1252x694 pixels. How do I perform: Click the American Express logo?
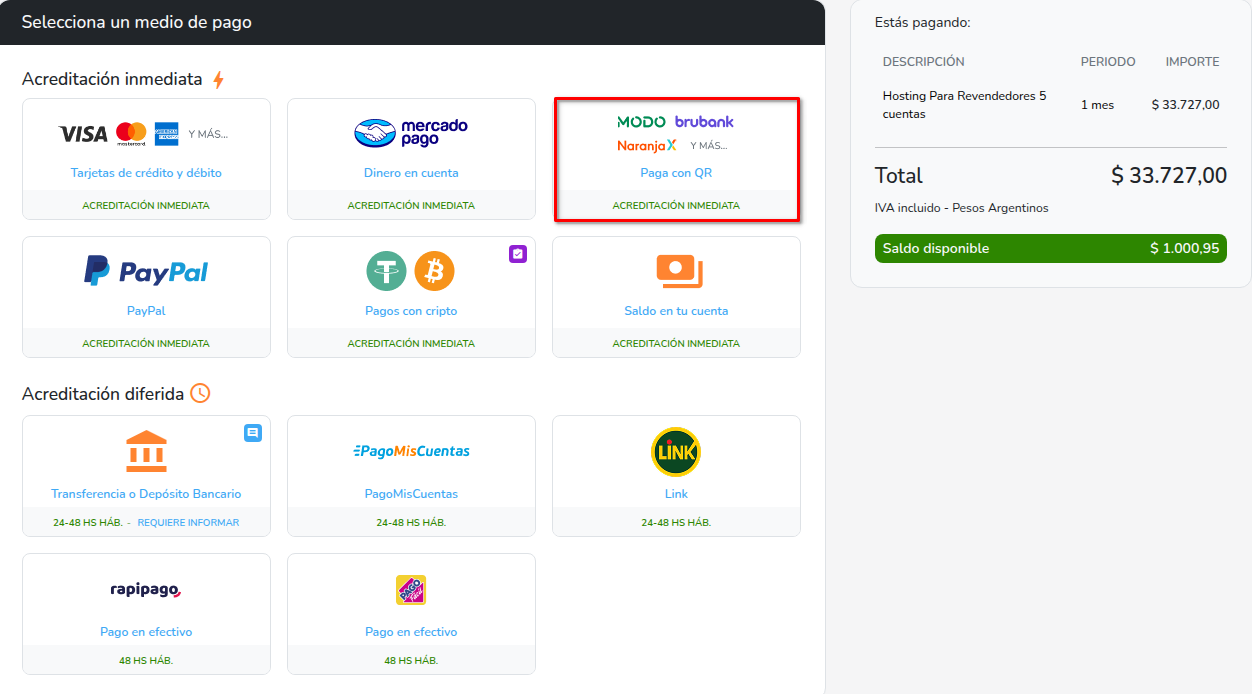(x=166, y=133)
